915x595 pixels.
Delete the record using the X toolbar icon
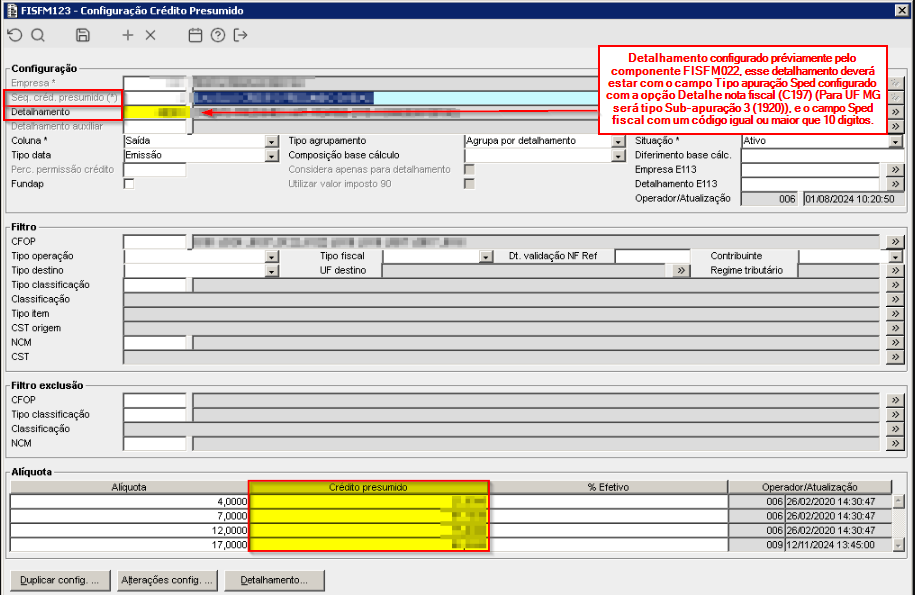(x=151, y=36)
